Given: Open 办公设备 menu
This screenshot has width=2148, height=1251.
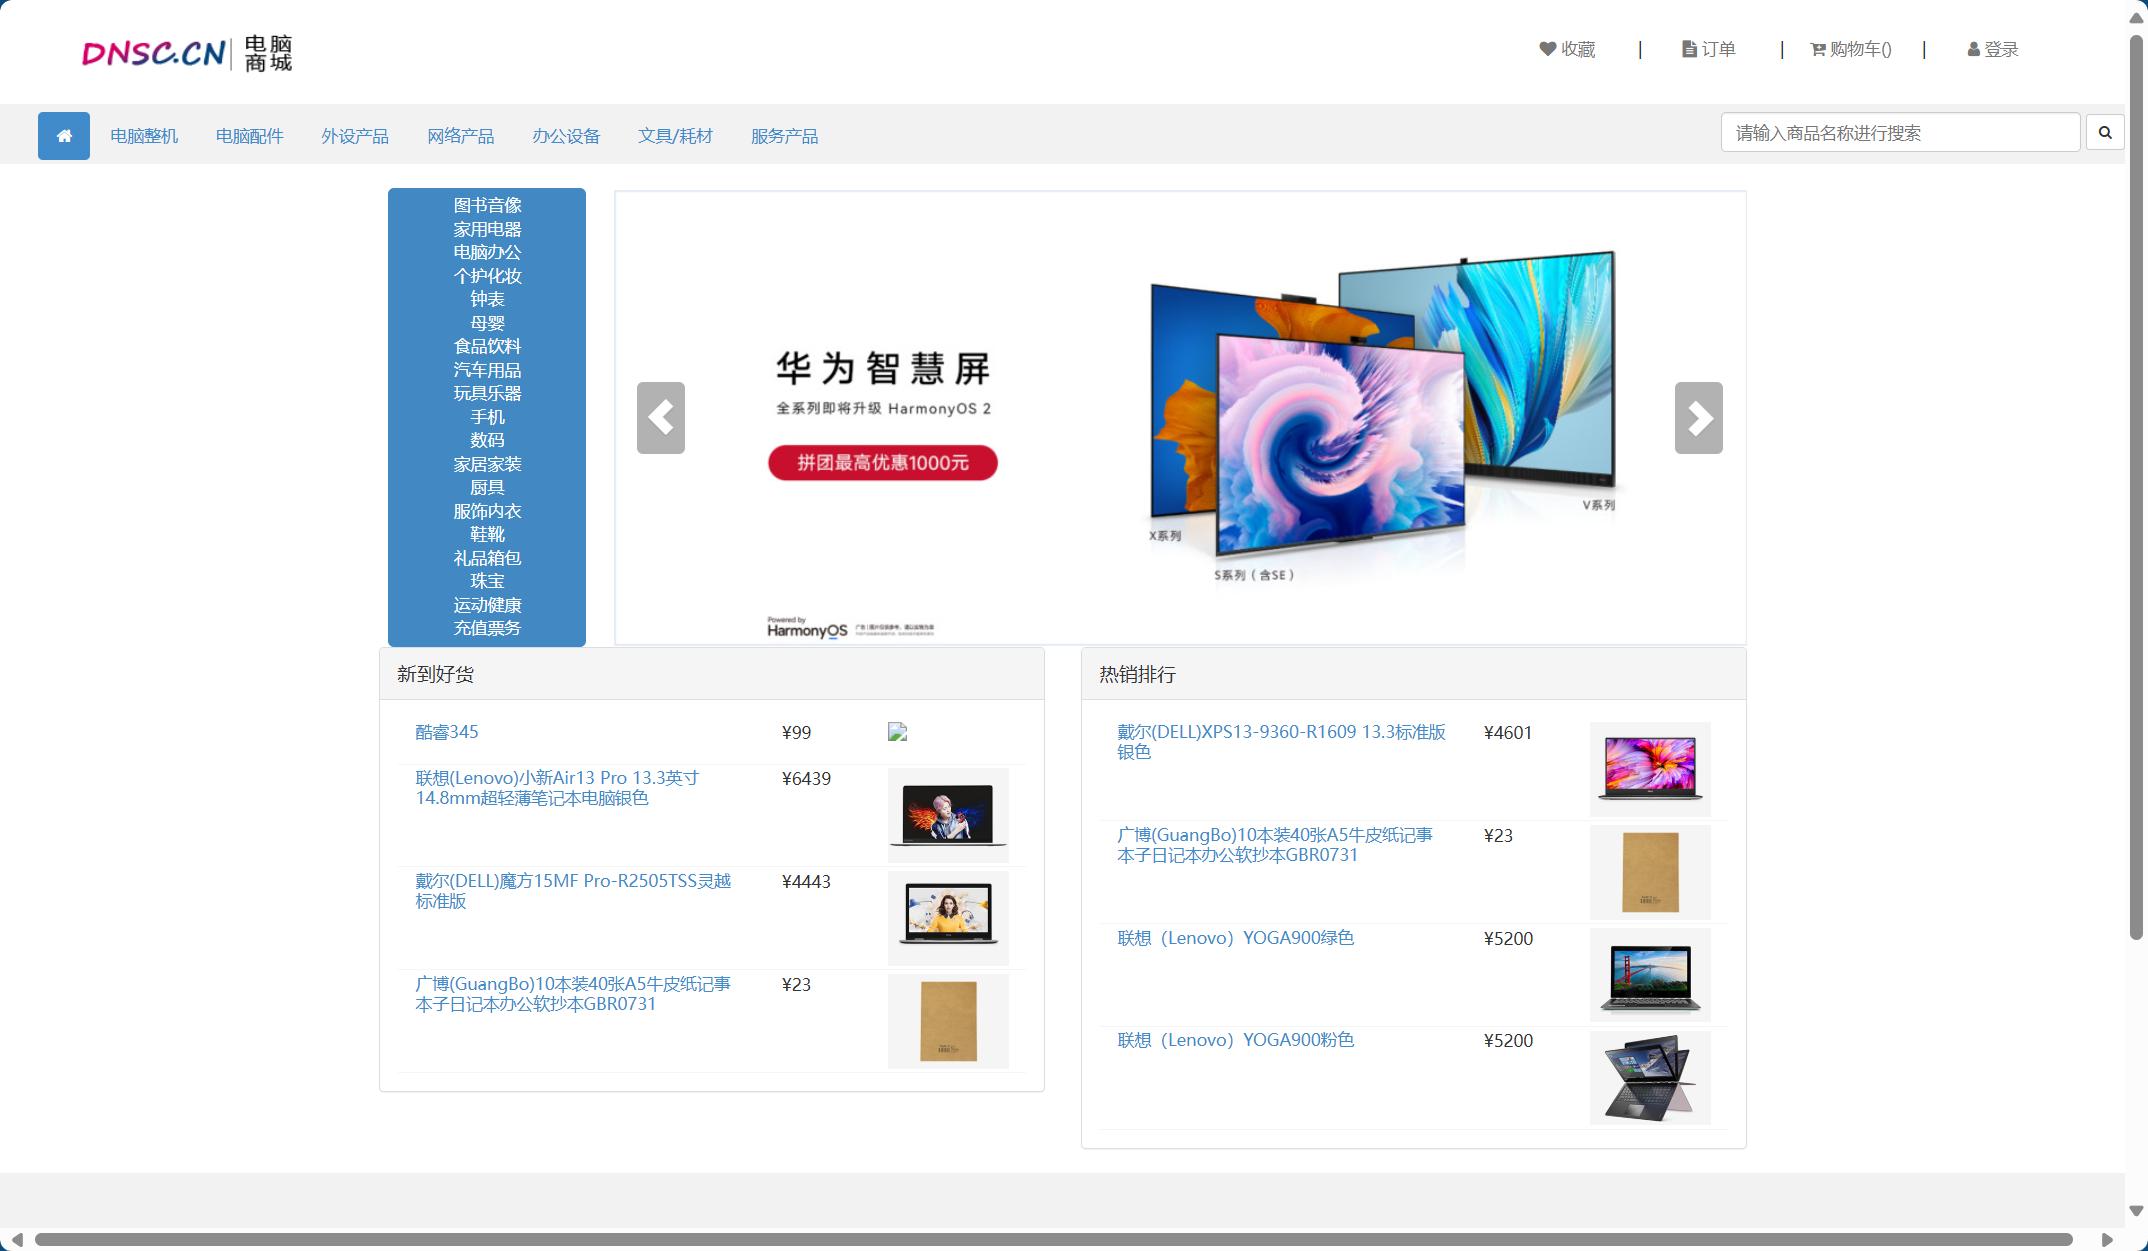Looking at the screenshot, I should click(x=566, y=136).
